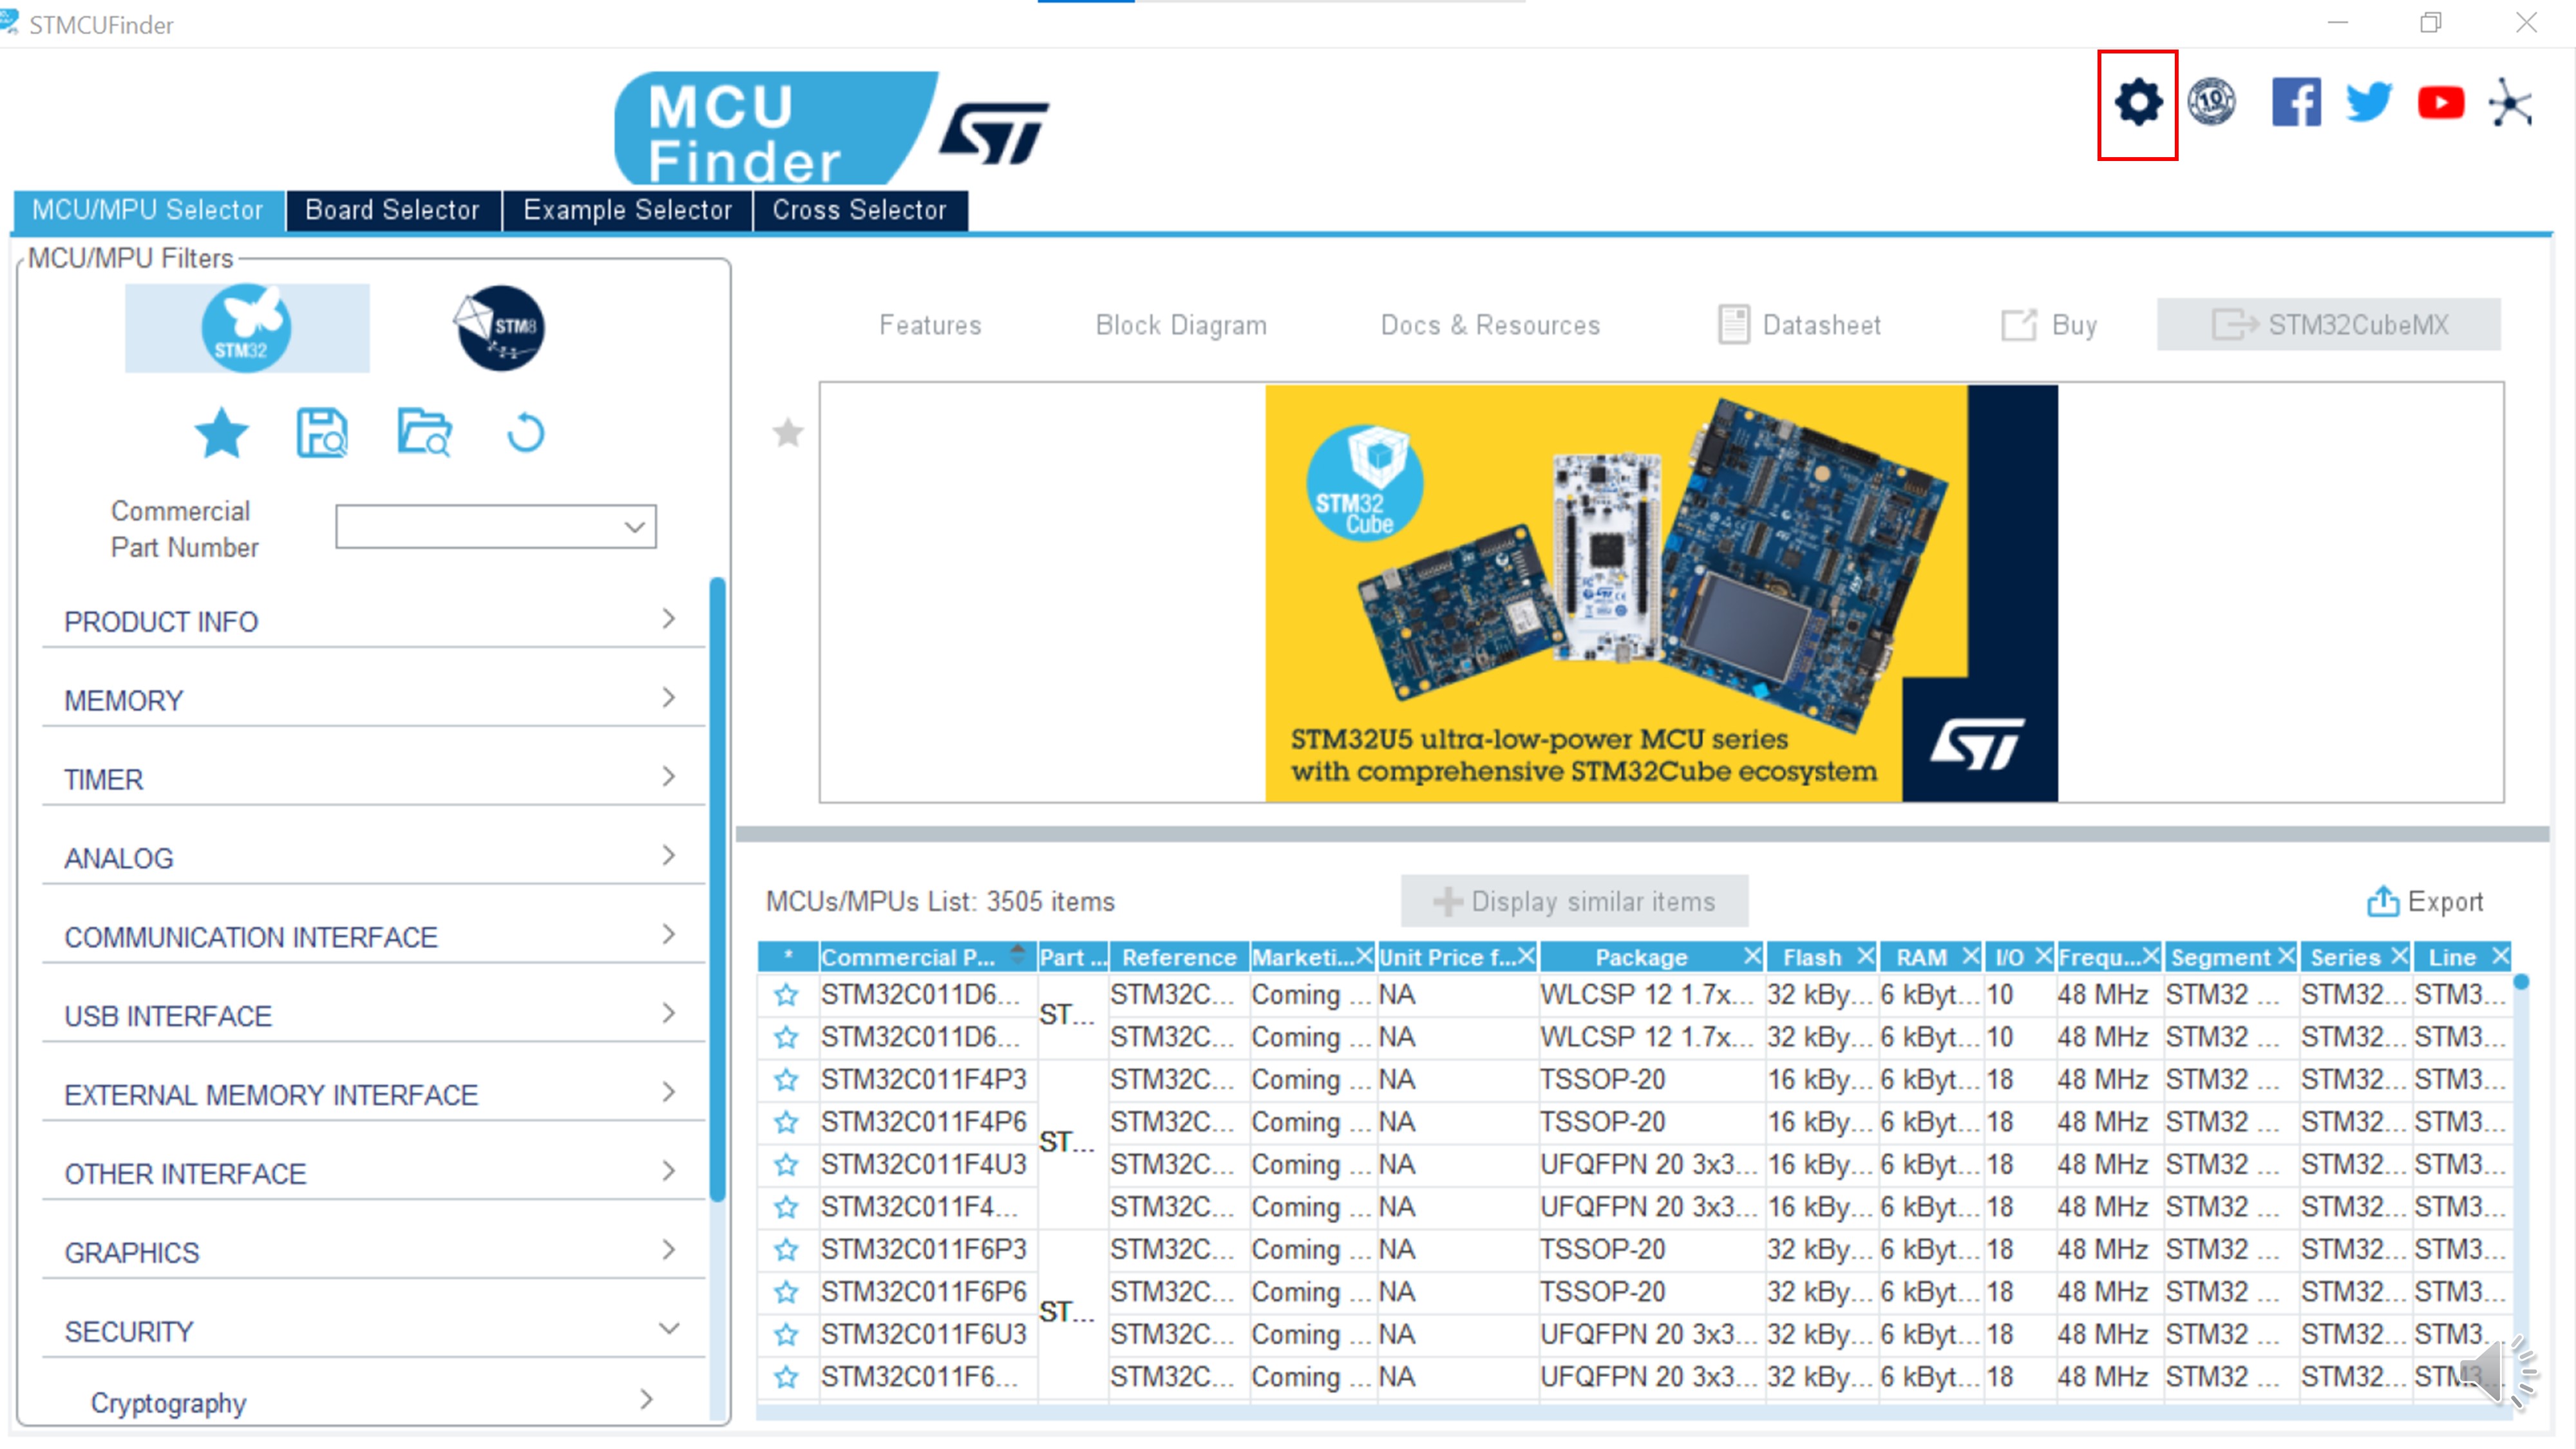
Task: Click the Buy external link icon
Action: click(x=2018, y=325)
